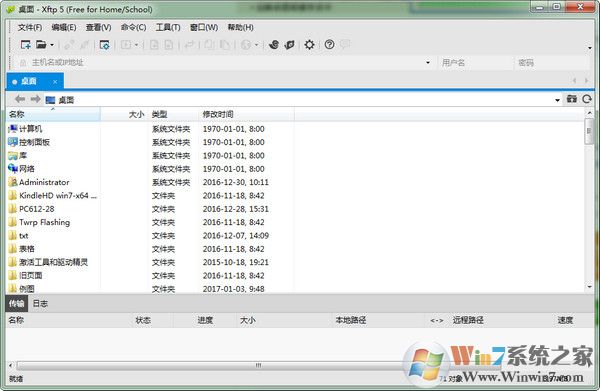
Task: Click the 进度 transfer column header
Action: coord(205,320)
